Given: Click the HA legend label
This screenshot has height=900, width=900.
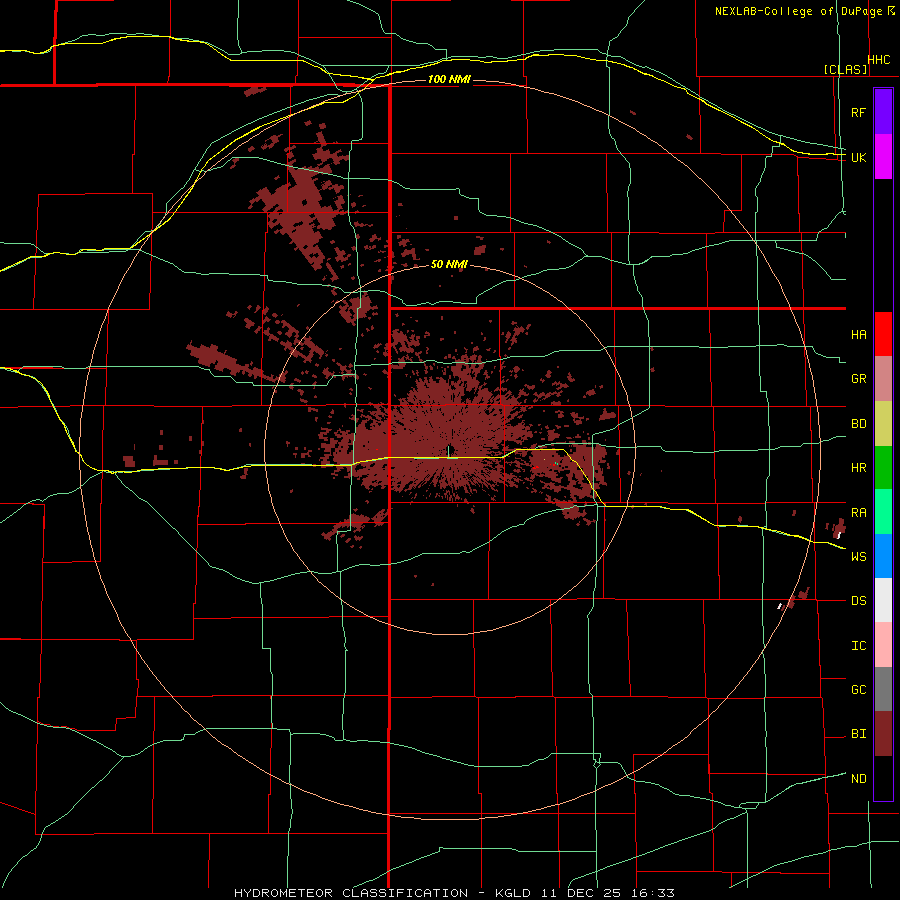Looking at the screenshot, I should click(858, 335).
